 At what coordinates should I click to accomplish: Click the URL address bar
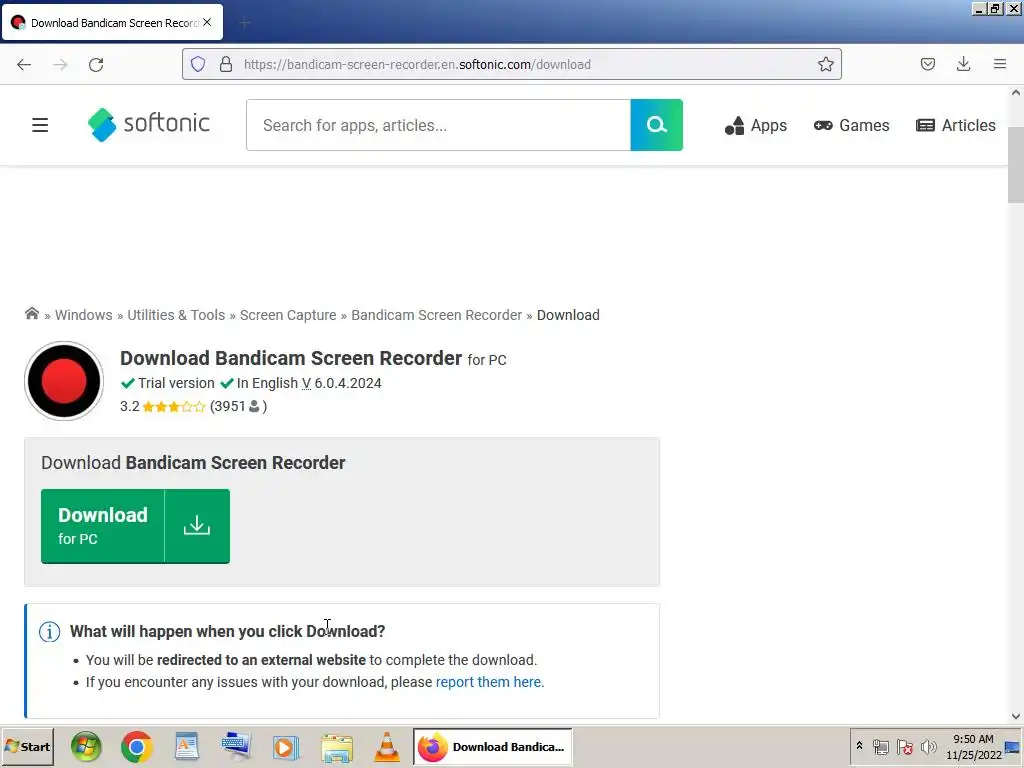(511, 64)
